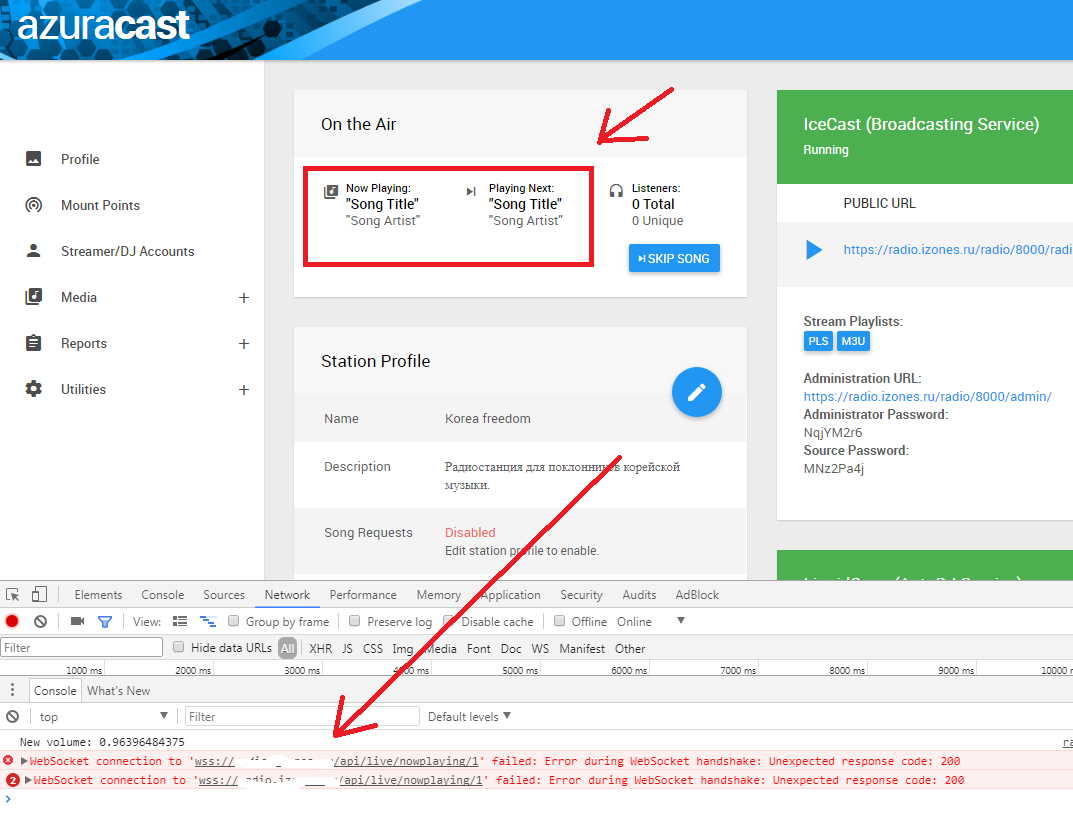Open the Security tab
Image resolution: width=1073 pixels, height=826 pixels.
pos(581,595)
